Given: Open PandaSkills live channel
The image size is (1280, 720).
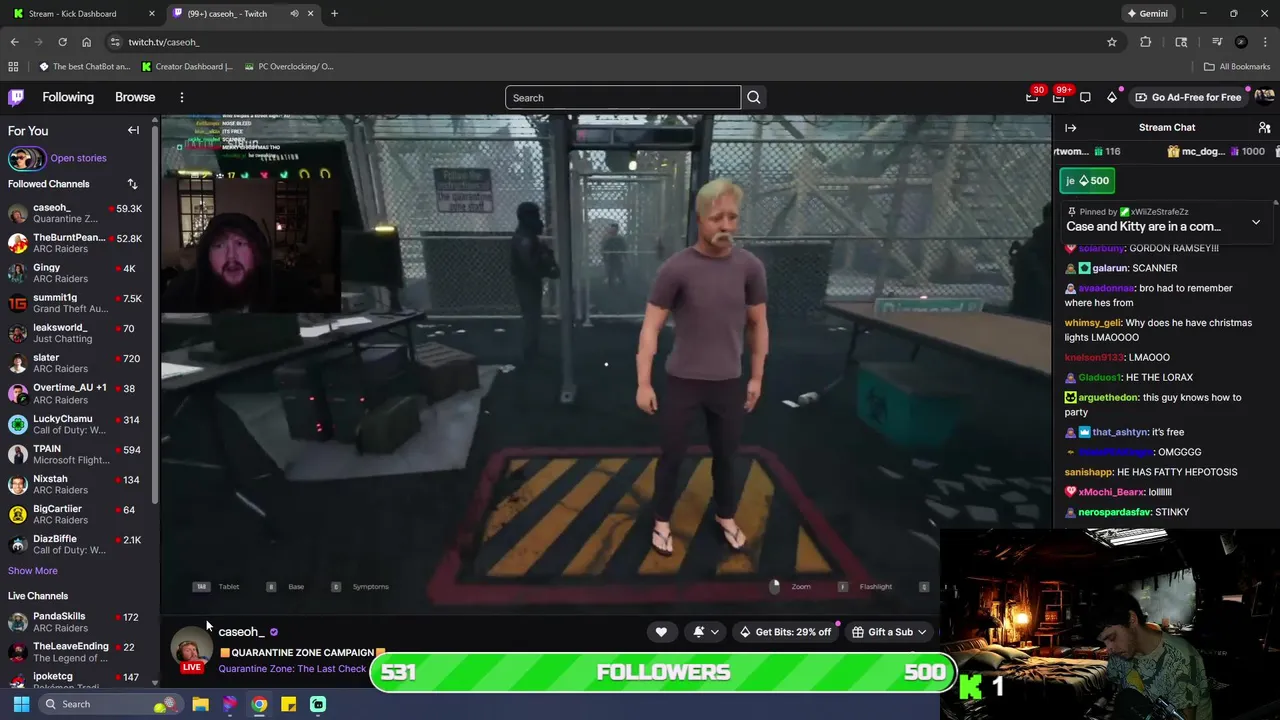Looking at the screenshot, I should point(78,622).
